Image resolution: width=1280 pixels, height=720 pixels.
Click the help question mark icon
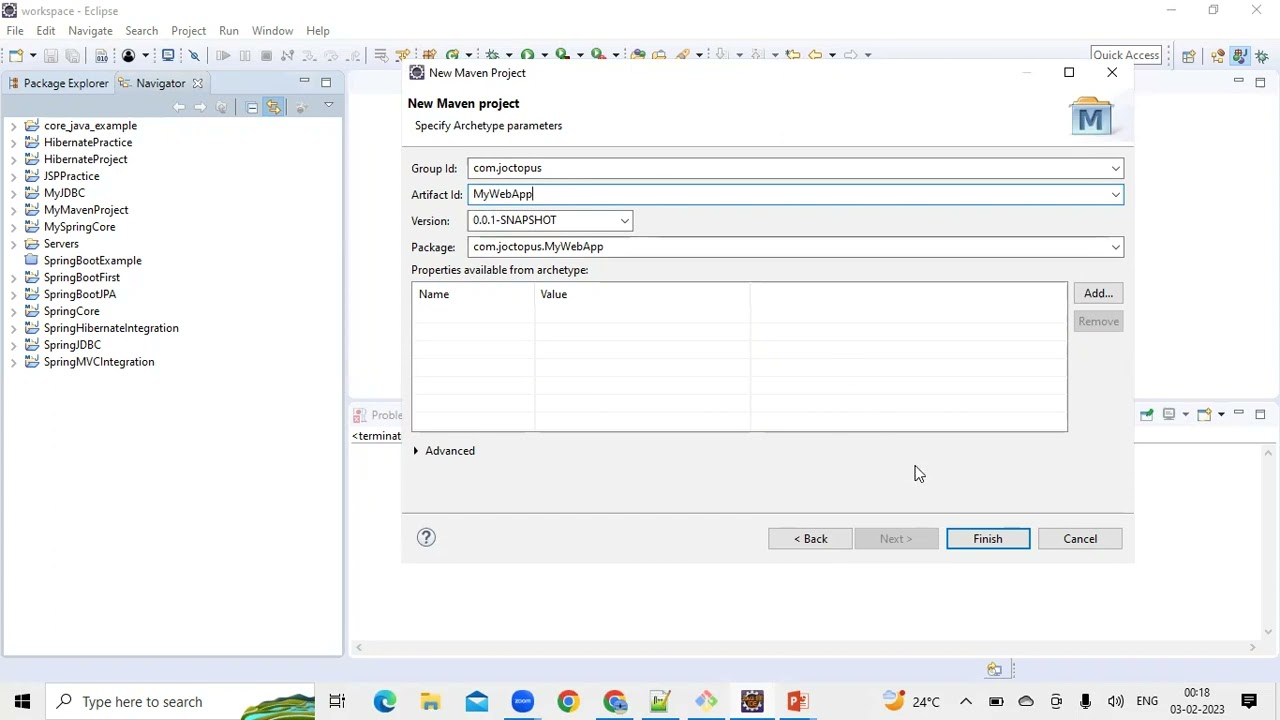tap(426, 537)
